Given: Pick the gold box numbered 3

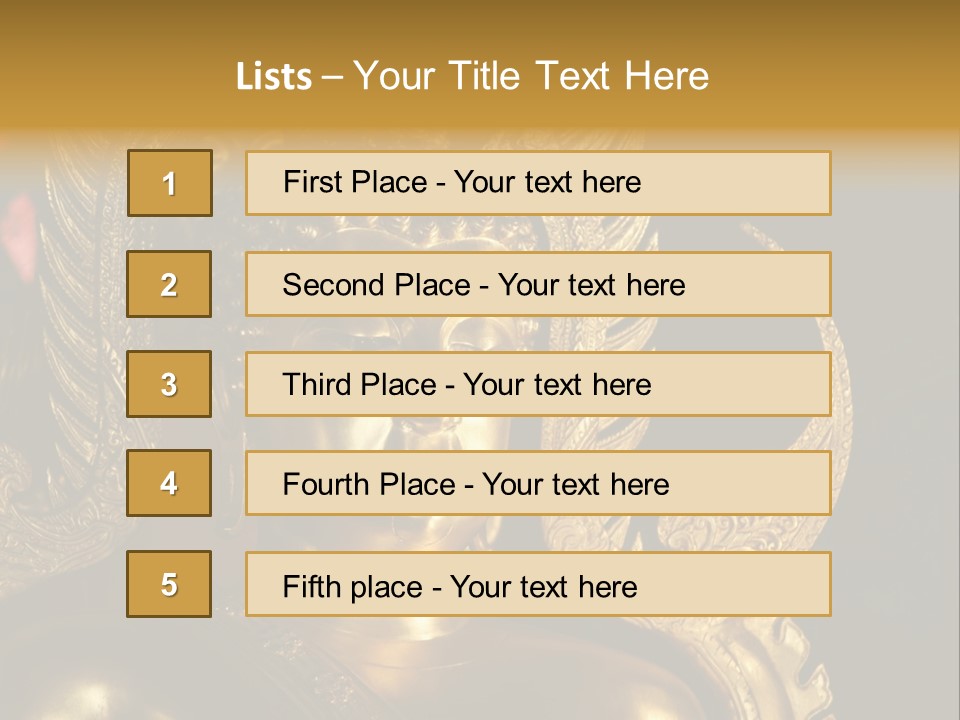Looking at the screenshot, I should [169, 384].
